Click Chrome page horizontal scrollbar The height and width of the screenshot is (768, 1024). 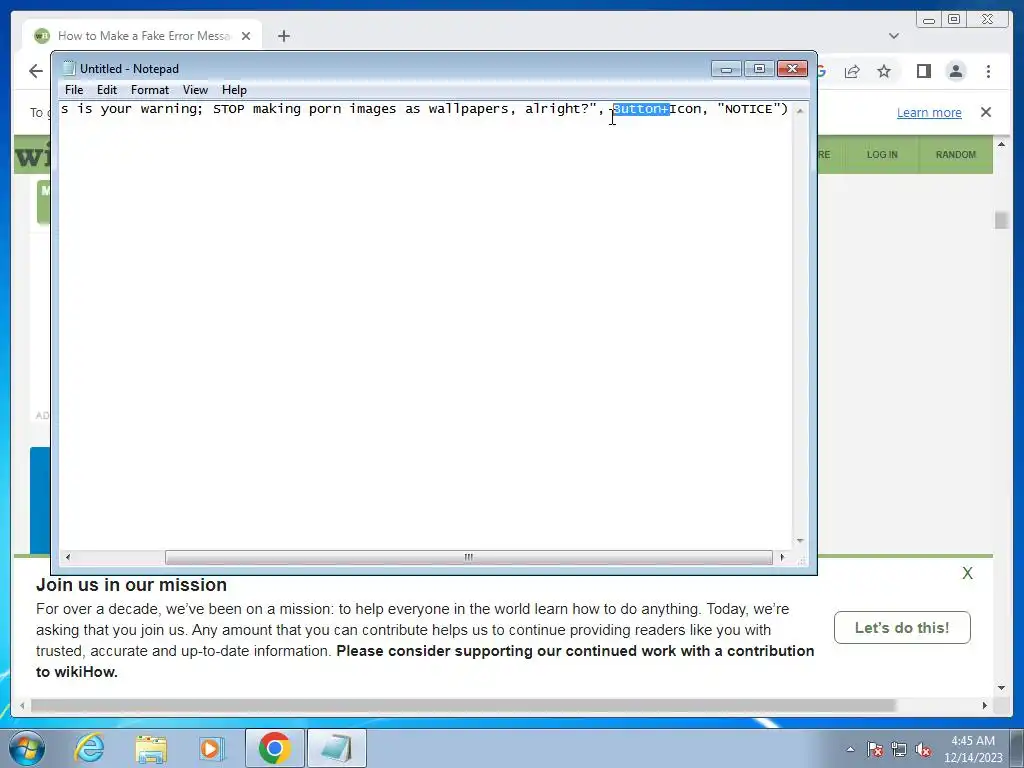click(x=463, y=705)
